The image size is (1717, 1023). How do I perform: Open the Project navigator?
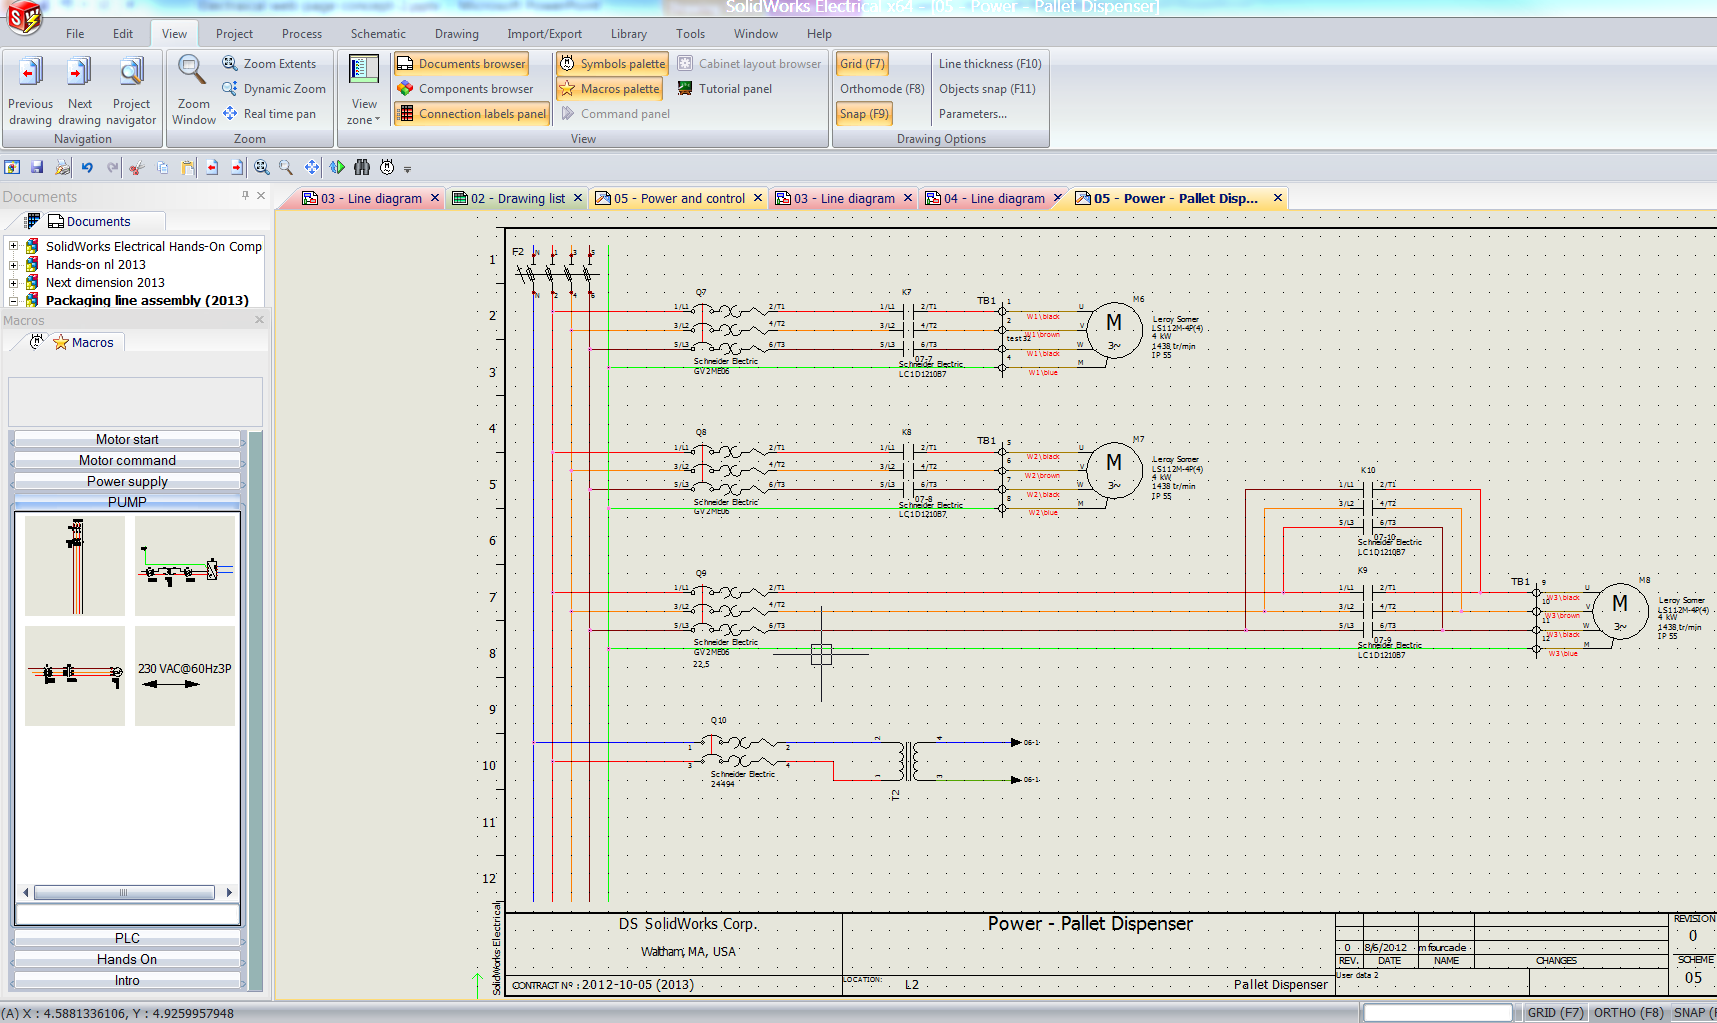[131, 90]
